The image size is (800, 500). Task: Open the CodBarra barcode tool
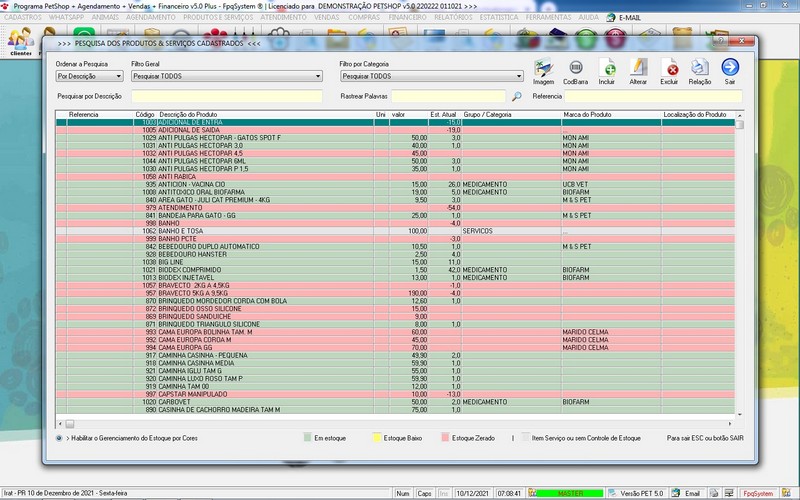coord(575,68)
